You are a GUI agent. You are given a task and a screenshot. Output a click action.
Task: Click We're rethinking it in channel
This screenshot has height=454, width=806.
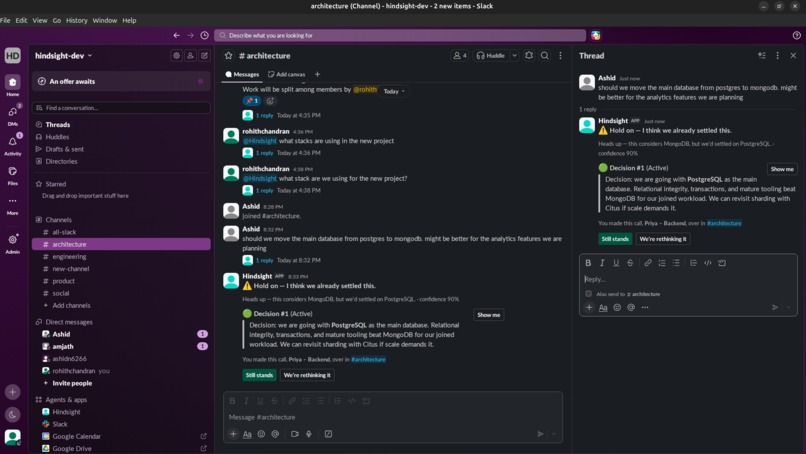(307, 375)
